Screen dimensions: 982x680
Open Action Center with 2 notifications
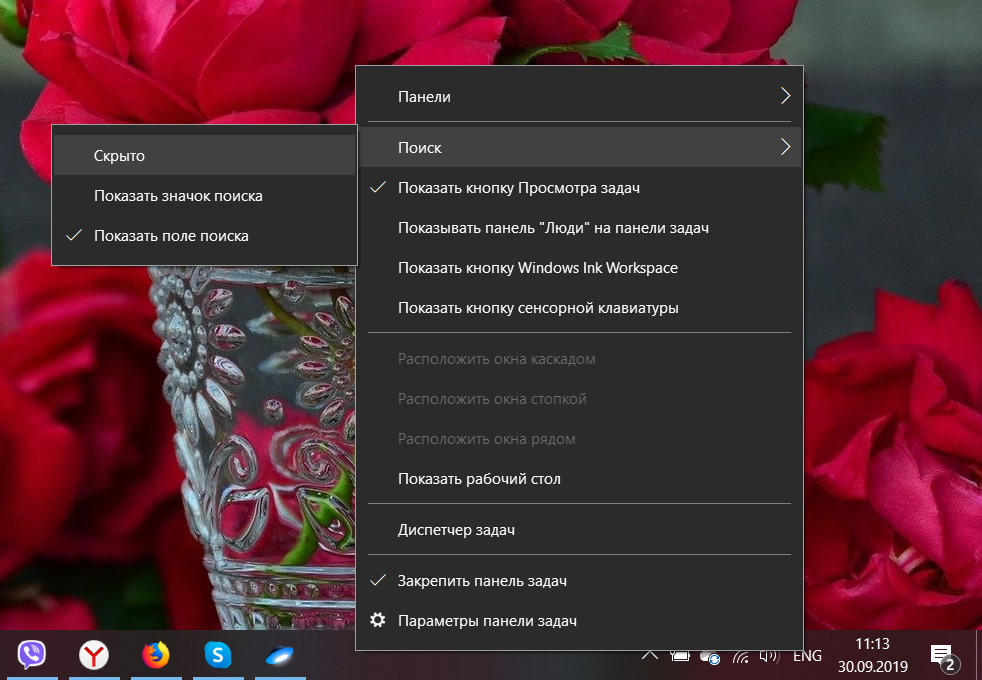(x=944, y=657)
